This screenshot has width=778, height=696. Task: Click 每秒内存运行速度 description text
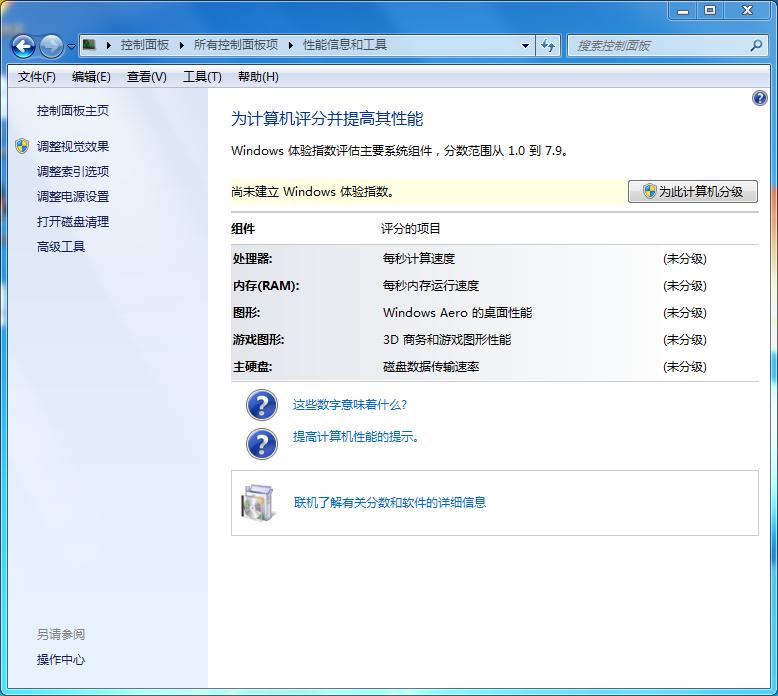[x=431, y=286]
